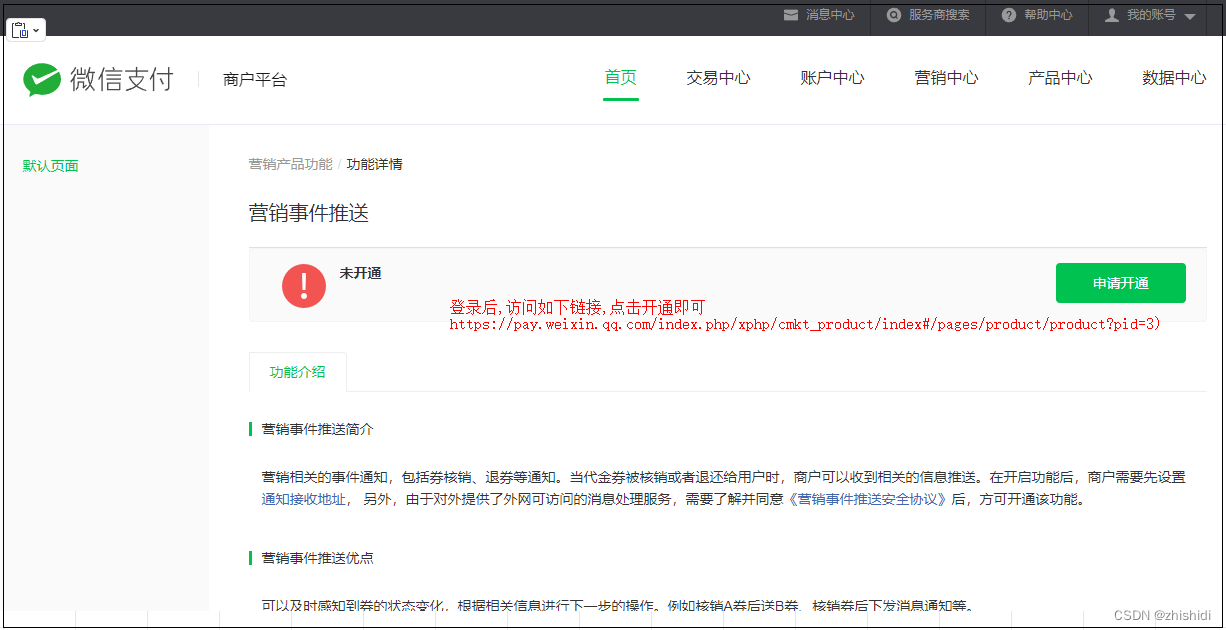Open the 通知接收地址 link
This screenshot has height=630, width=1226.
pos(304,499)
